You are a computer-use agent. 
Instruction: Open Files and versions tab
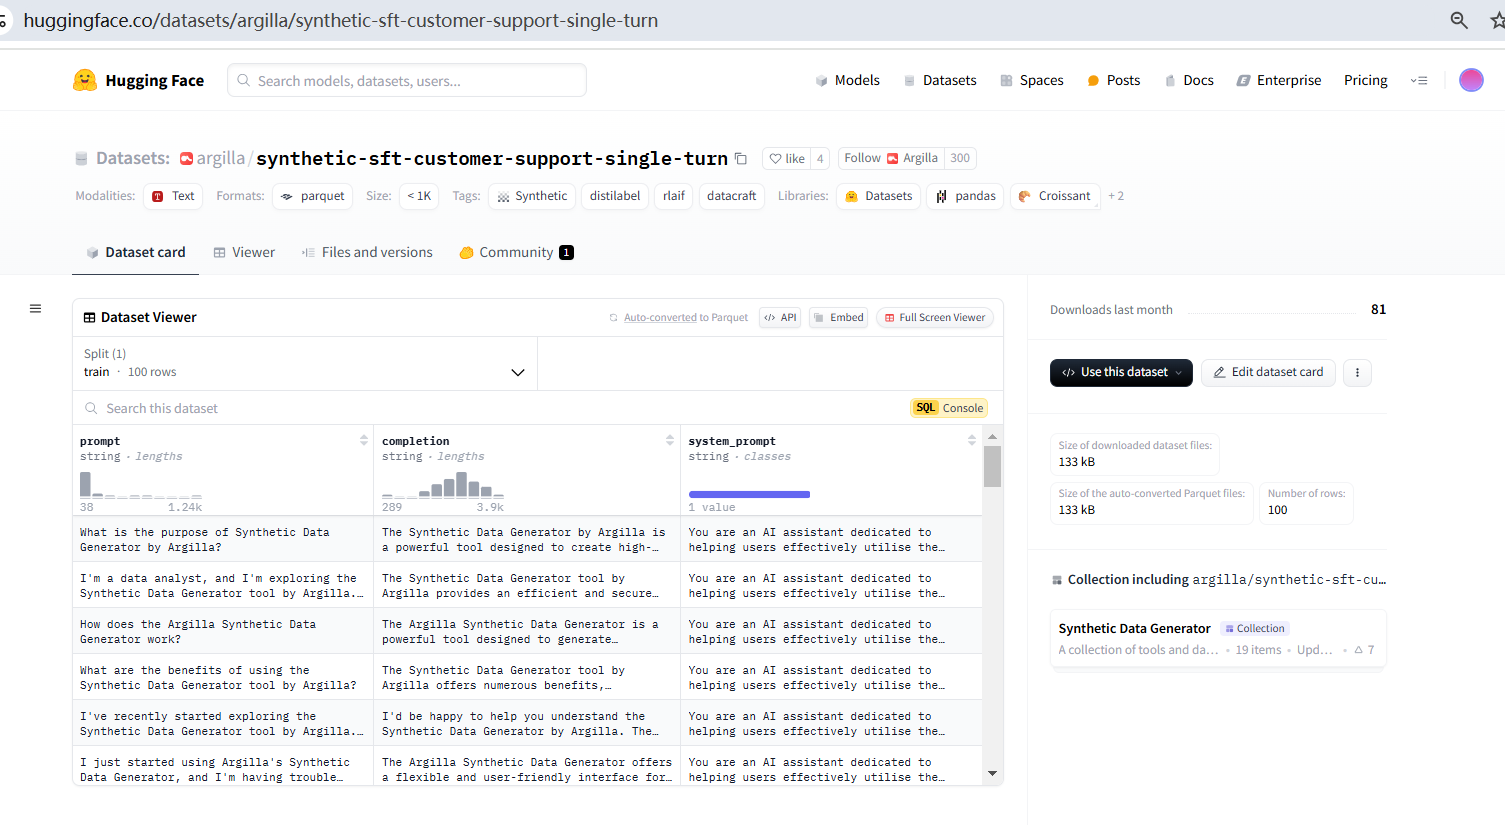point(367,252)
